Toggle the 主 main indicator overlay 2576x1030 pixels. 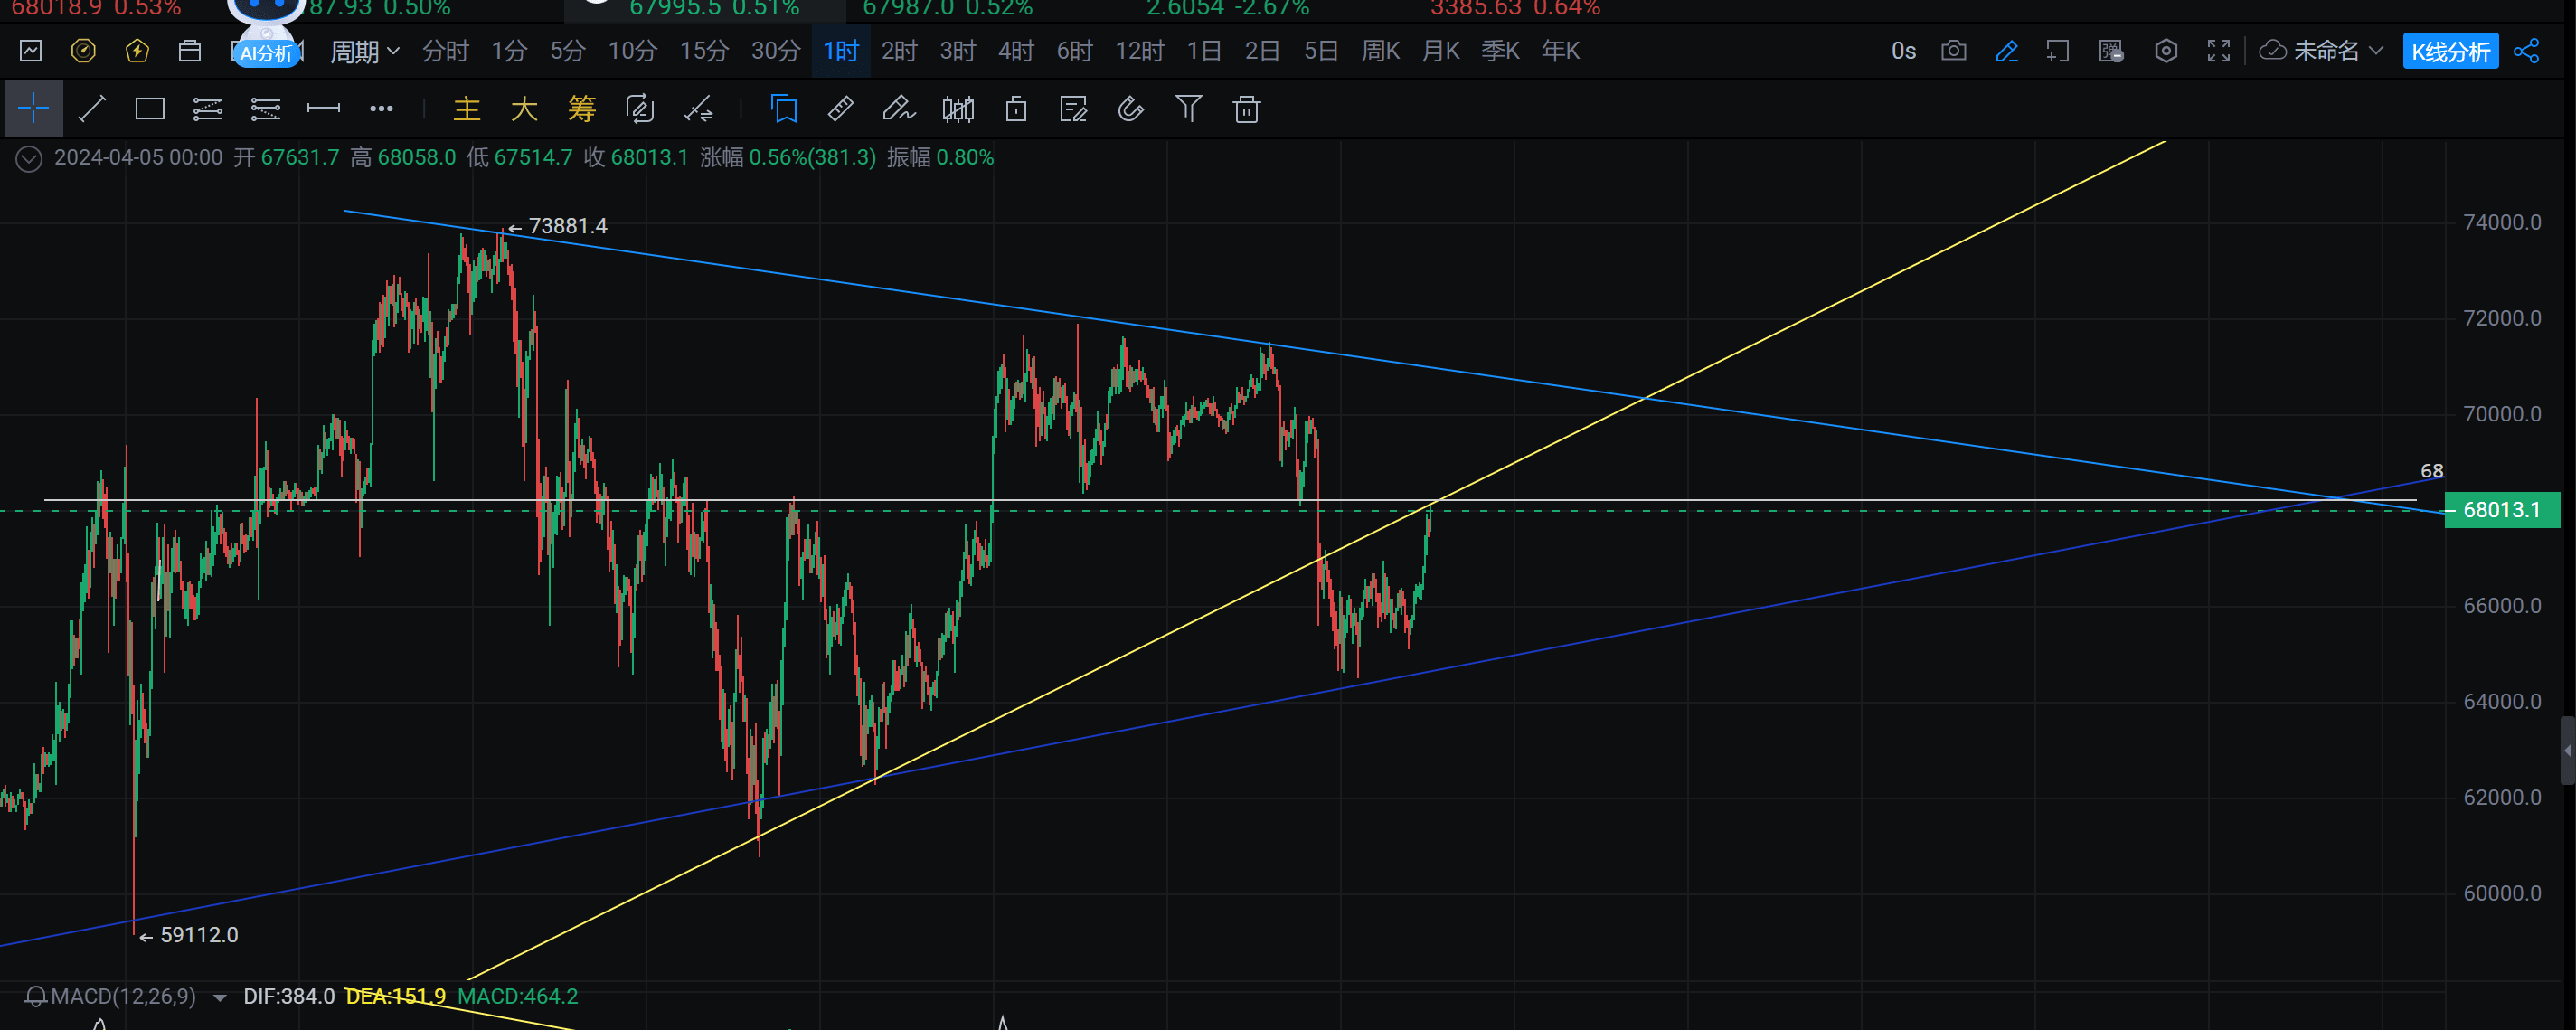click(x=466, y=108)
